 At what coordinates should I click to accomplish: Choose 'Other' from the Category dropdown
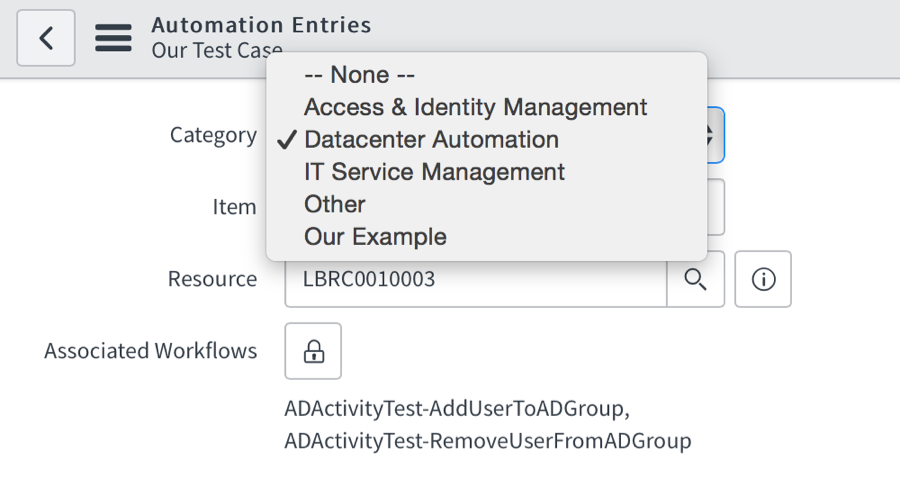coord(335,204)
